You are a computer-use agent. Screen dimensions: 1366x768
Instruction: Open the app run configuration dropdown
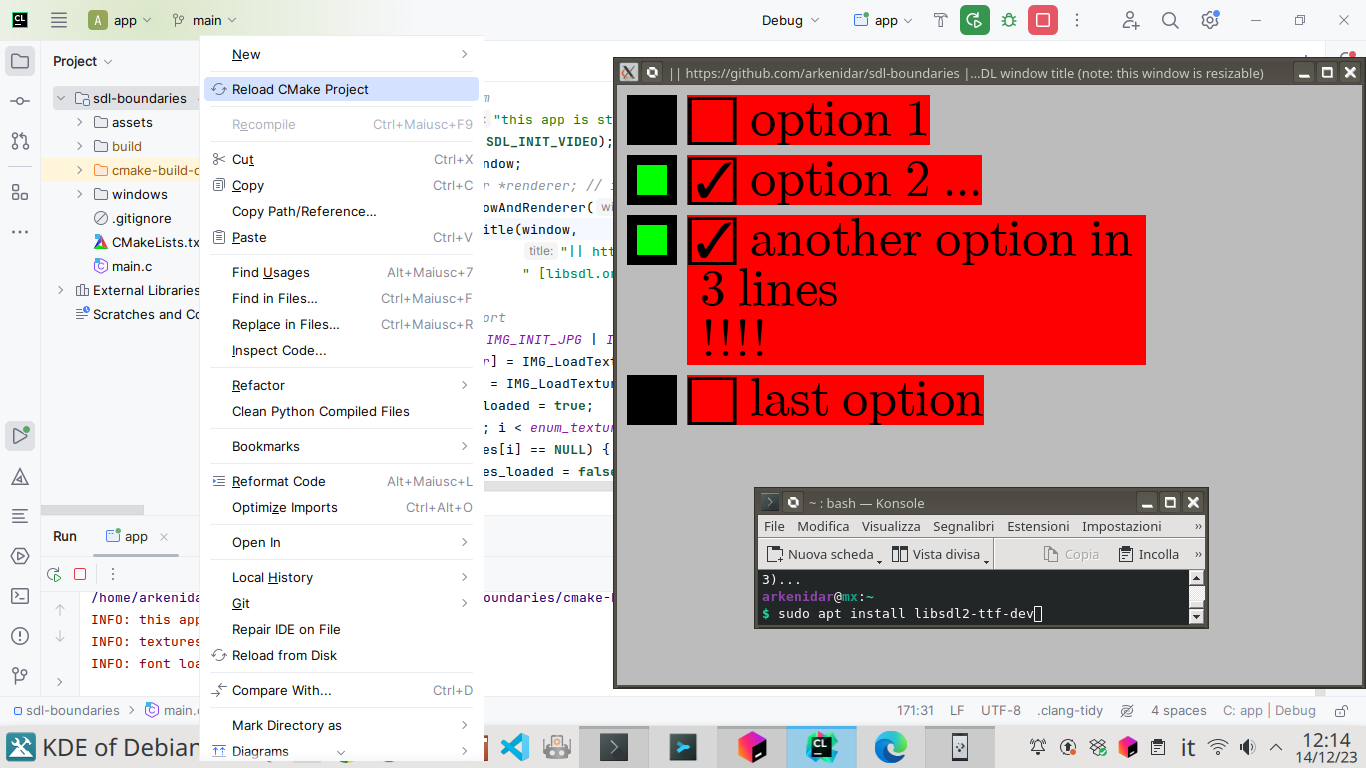coord(883,20)
